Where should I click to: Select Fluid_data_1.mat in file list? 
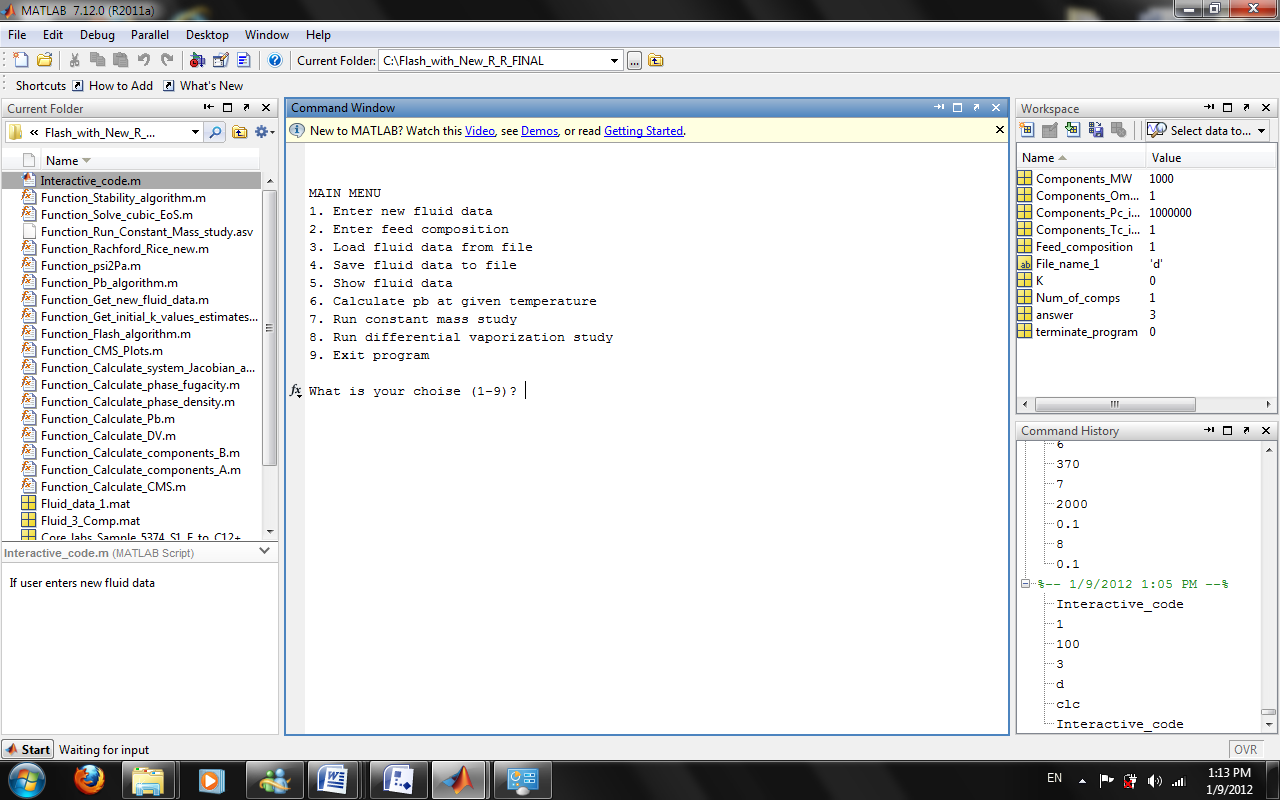(85, 504)
